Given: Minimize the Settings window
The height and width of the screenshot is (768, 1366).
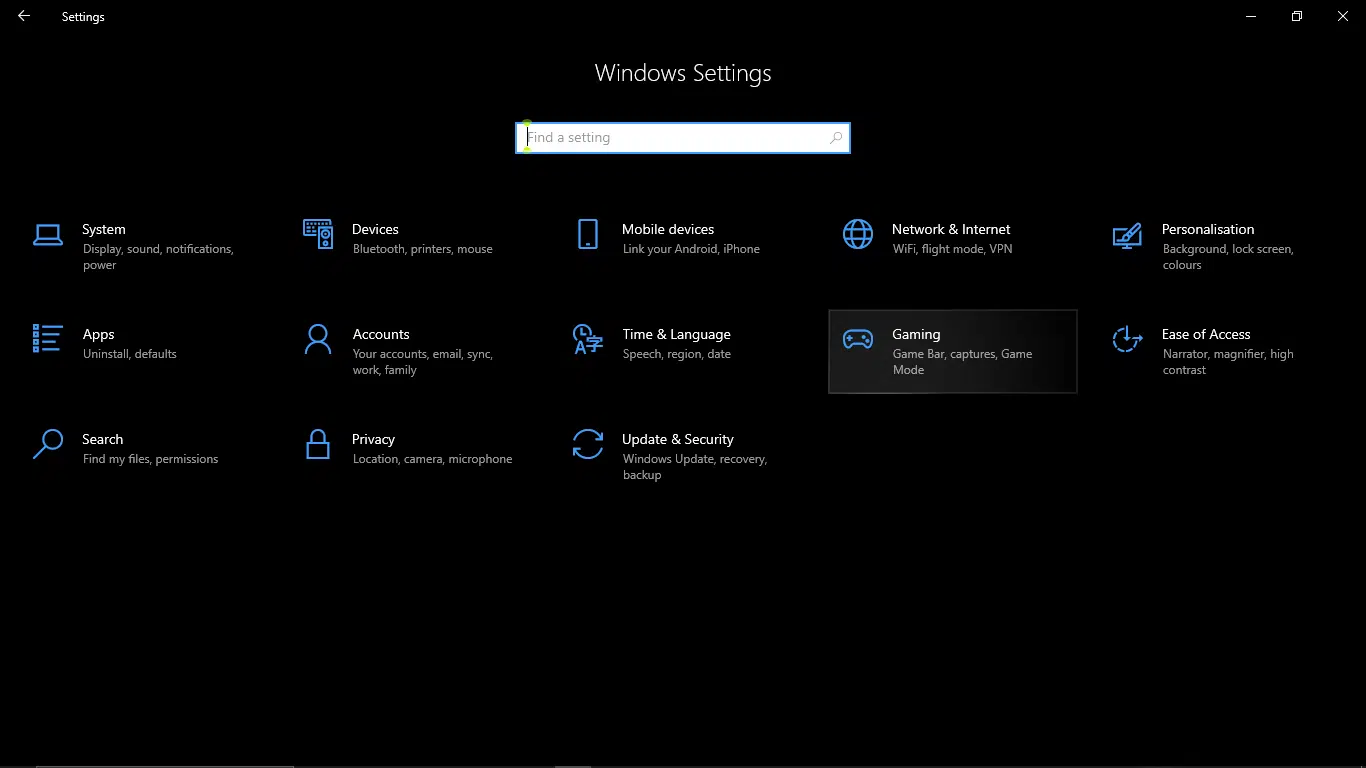Looking at the screenshot, I should click(x=1251, y=16).
